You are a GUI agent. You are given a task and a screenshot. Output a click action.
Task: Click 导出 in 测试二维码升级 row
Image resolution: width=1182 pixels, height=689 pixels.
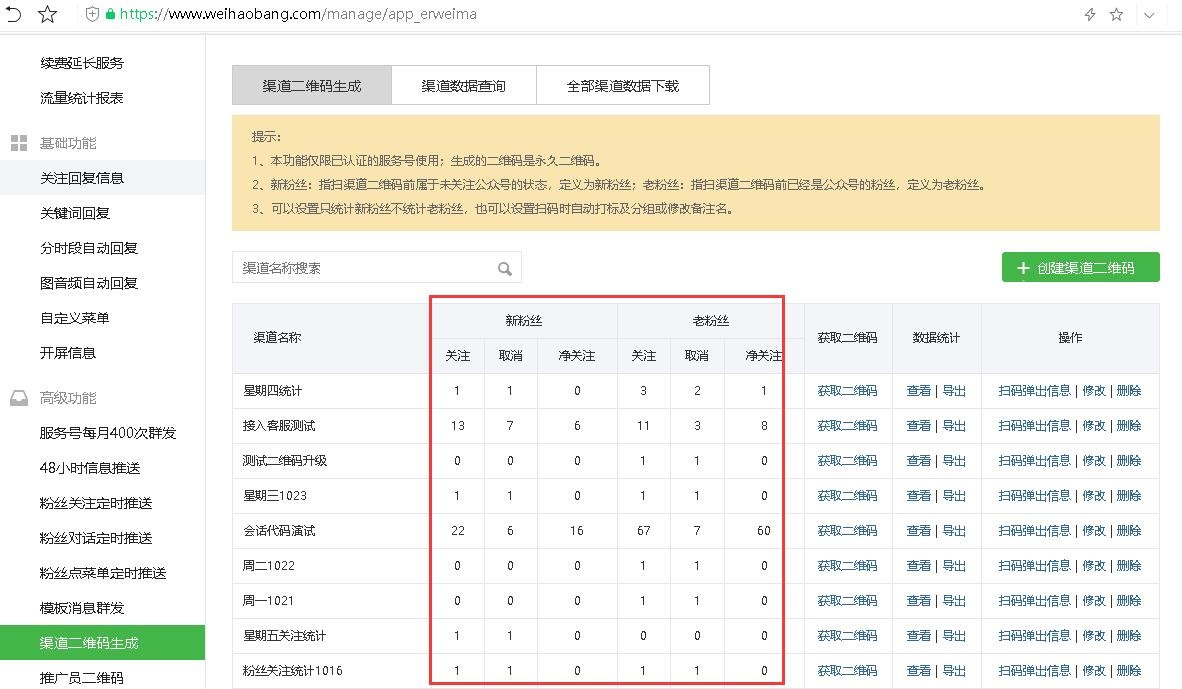954,461
